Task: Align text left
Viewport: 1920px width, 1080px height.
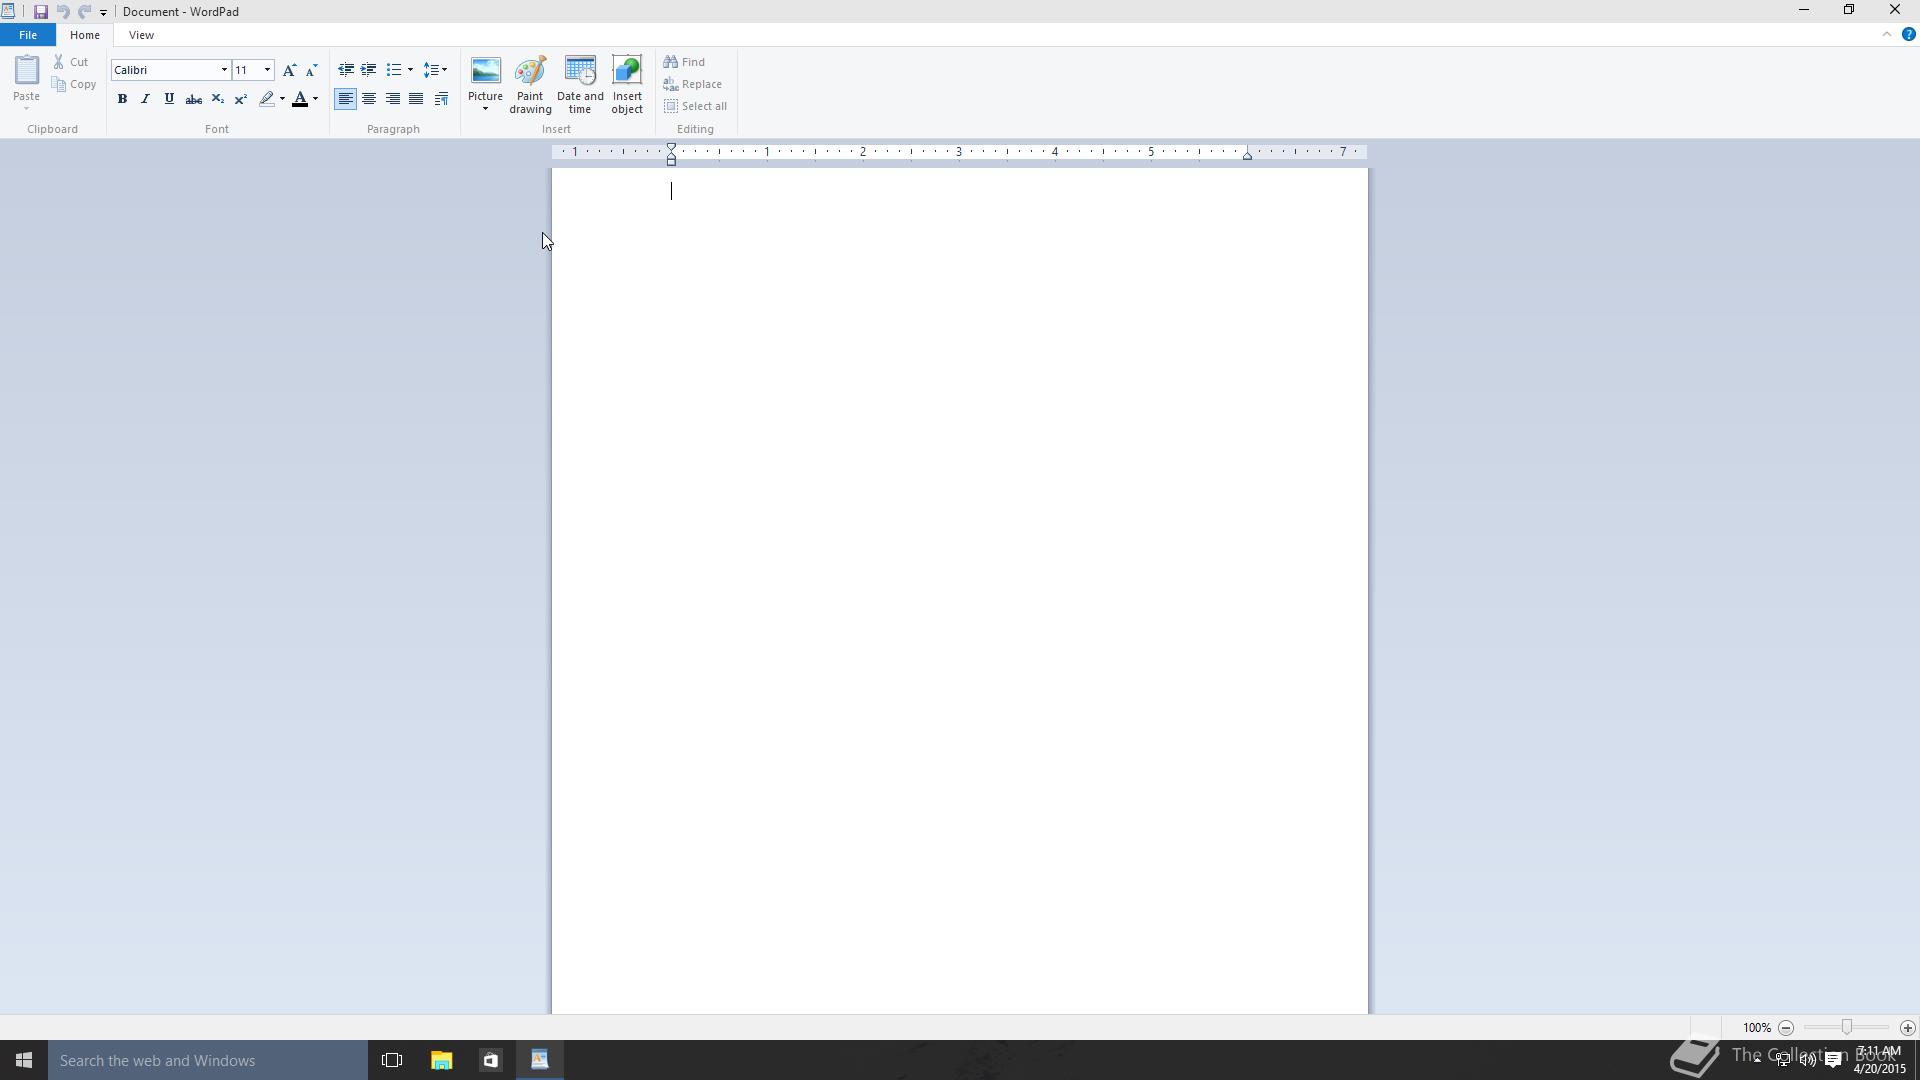Action: coord(345,99)
